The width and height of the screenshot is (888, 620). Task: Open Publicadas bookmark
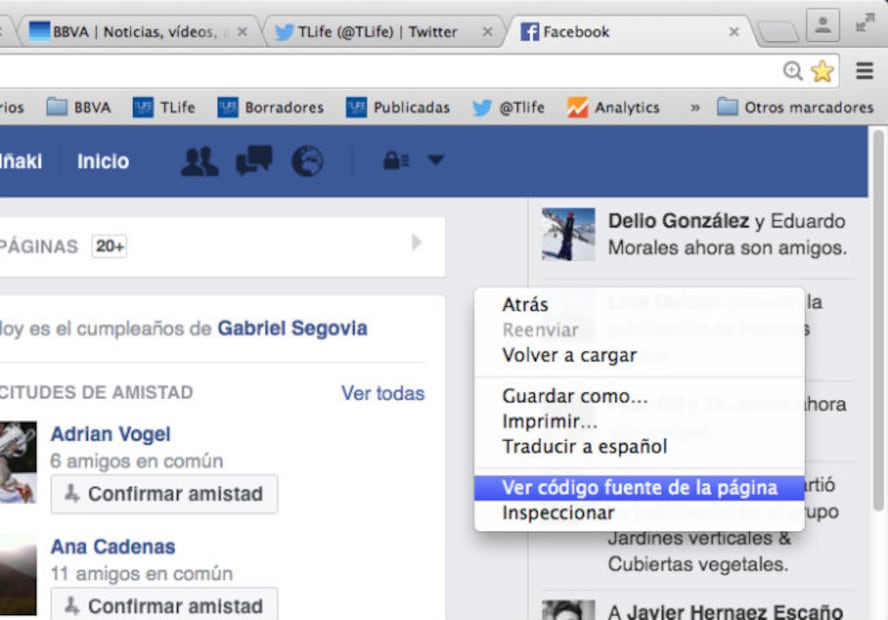[398, 108]
